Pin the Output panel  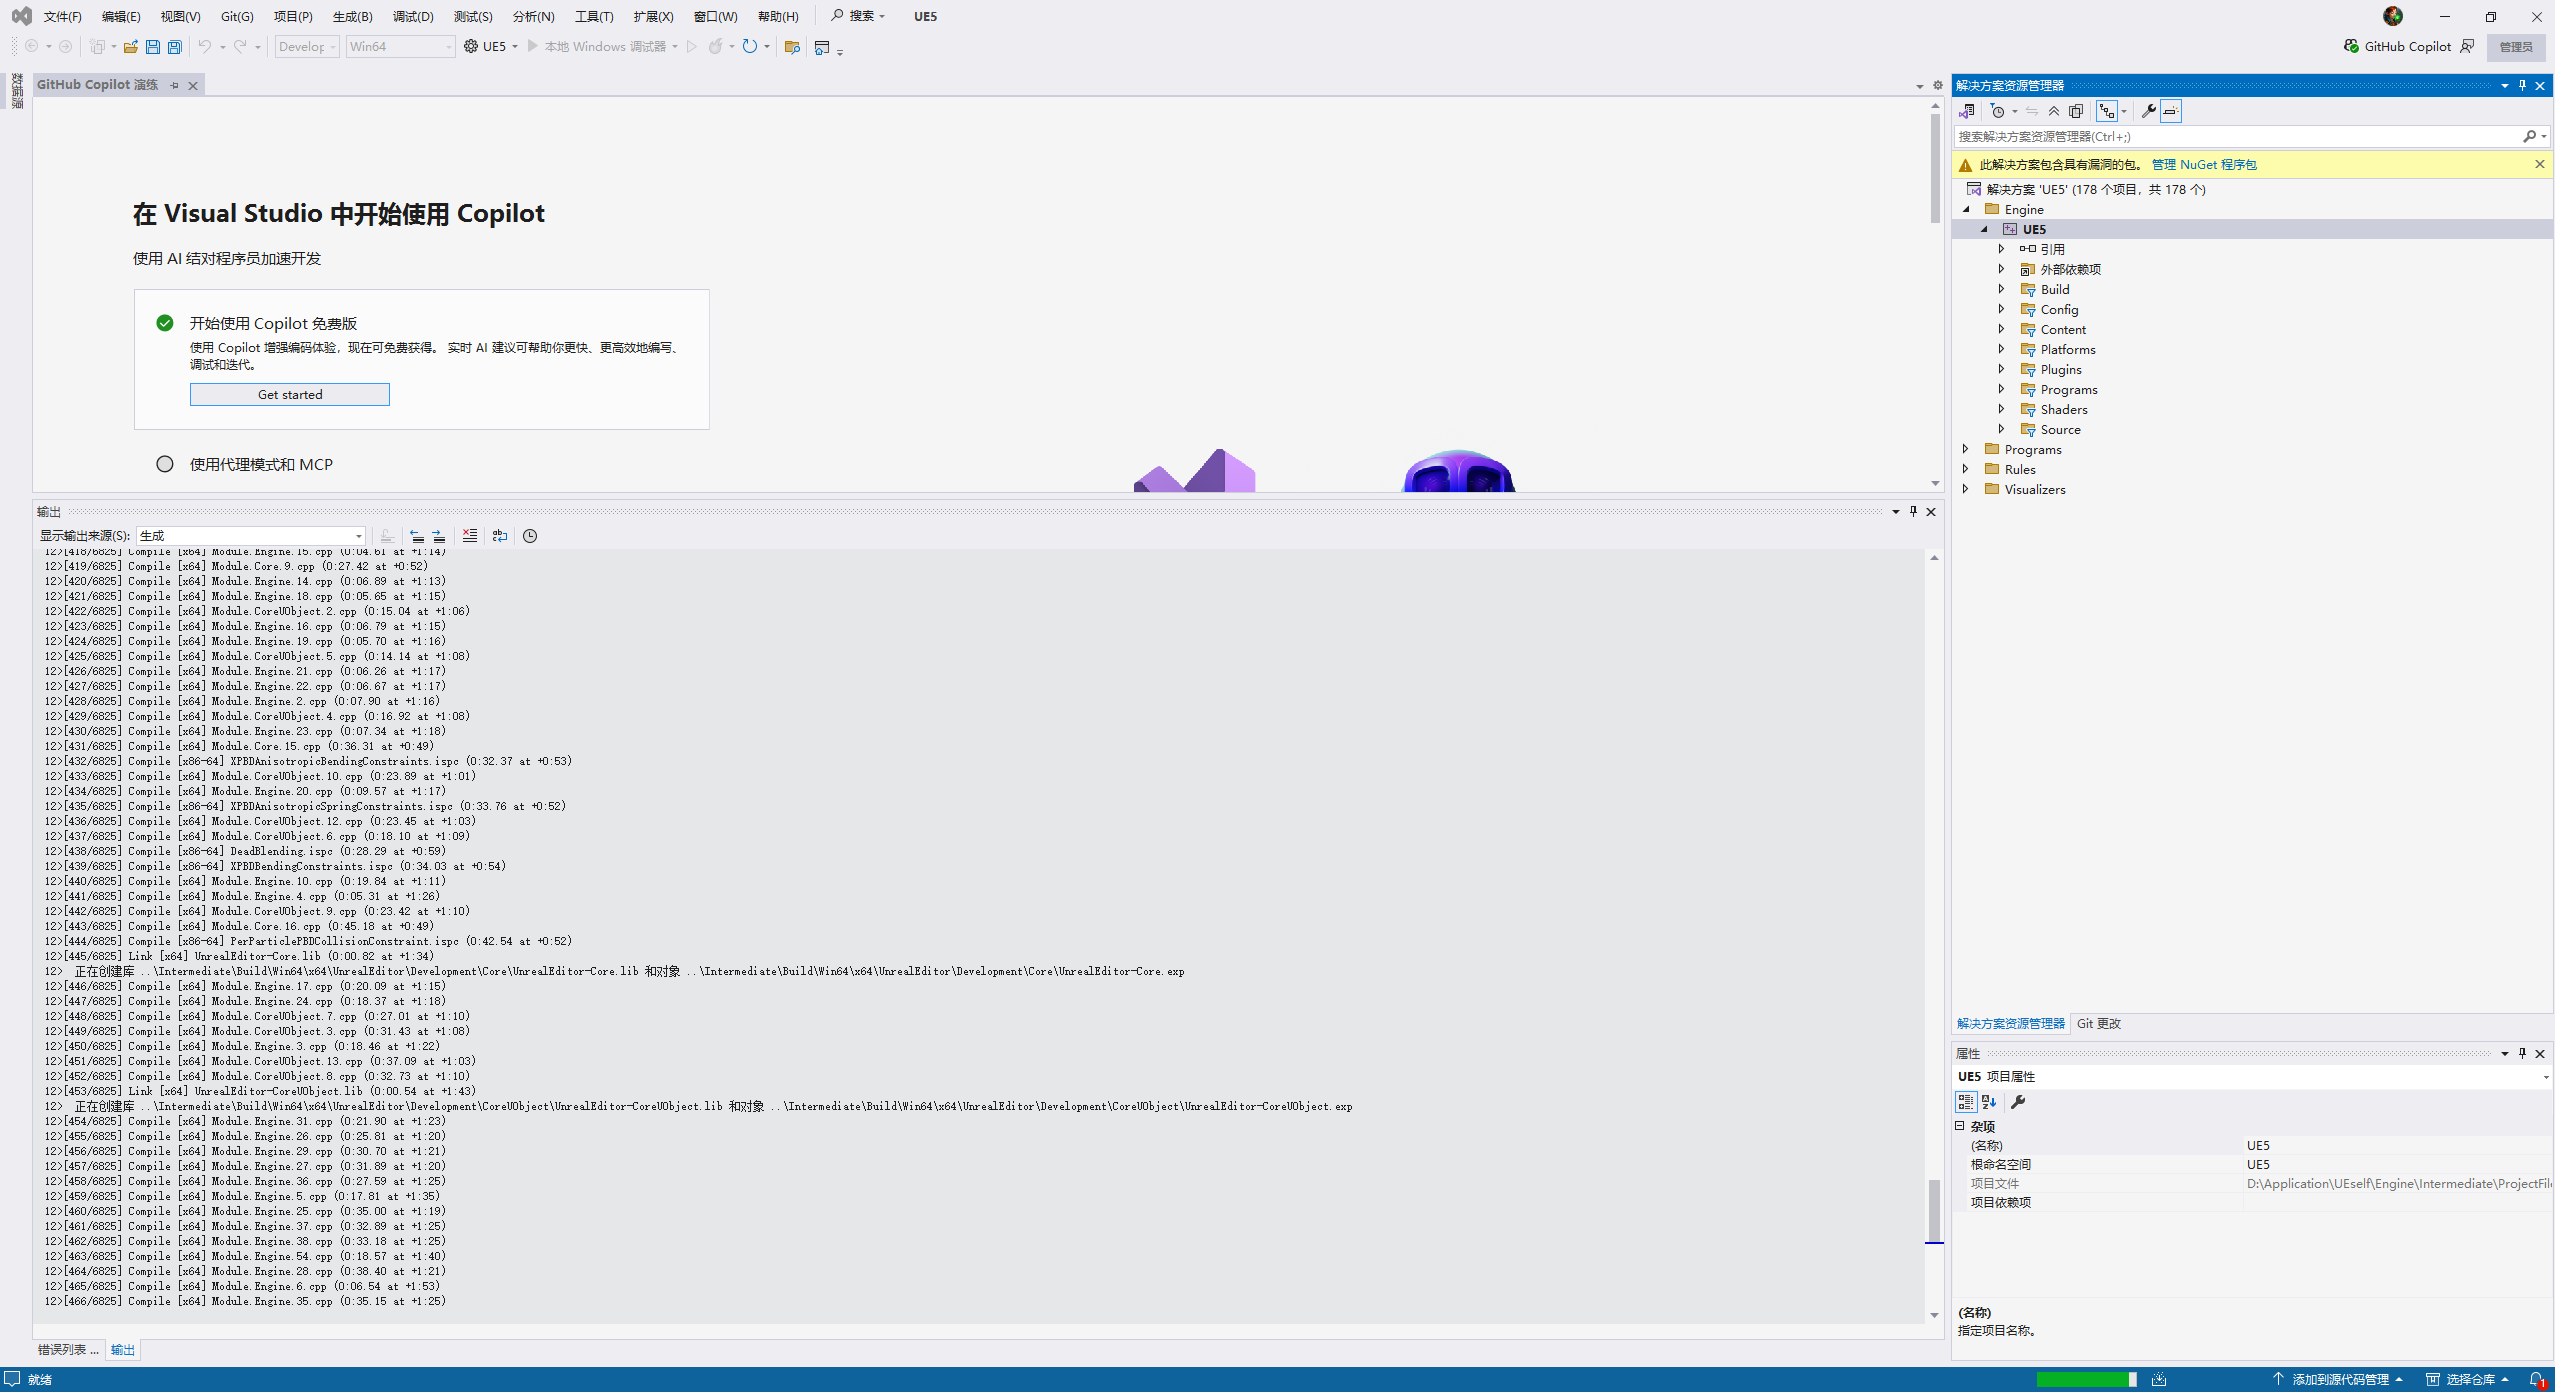[1913, 511]
